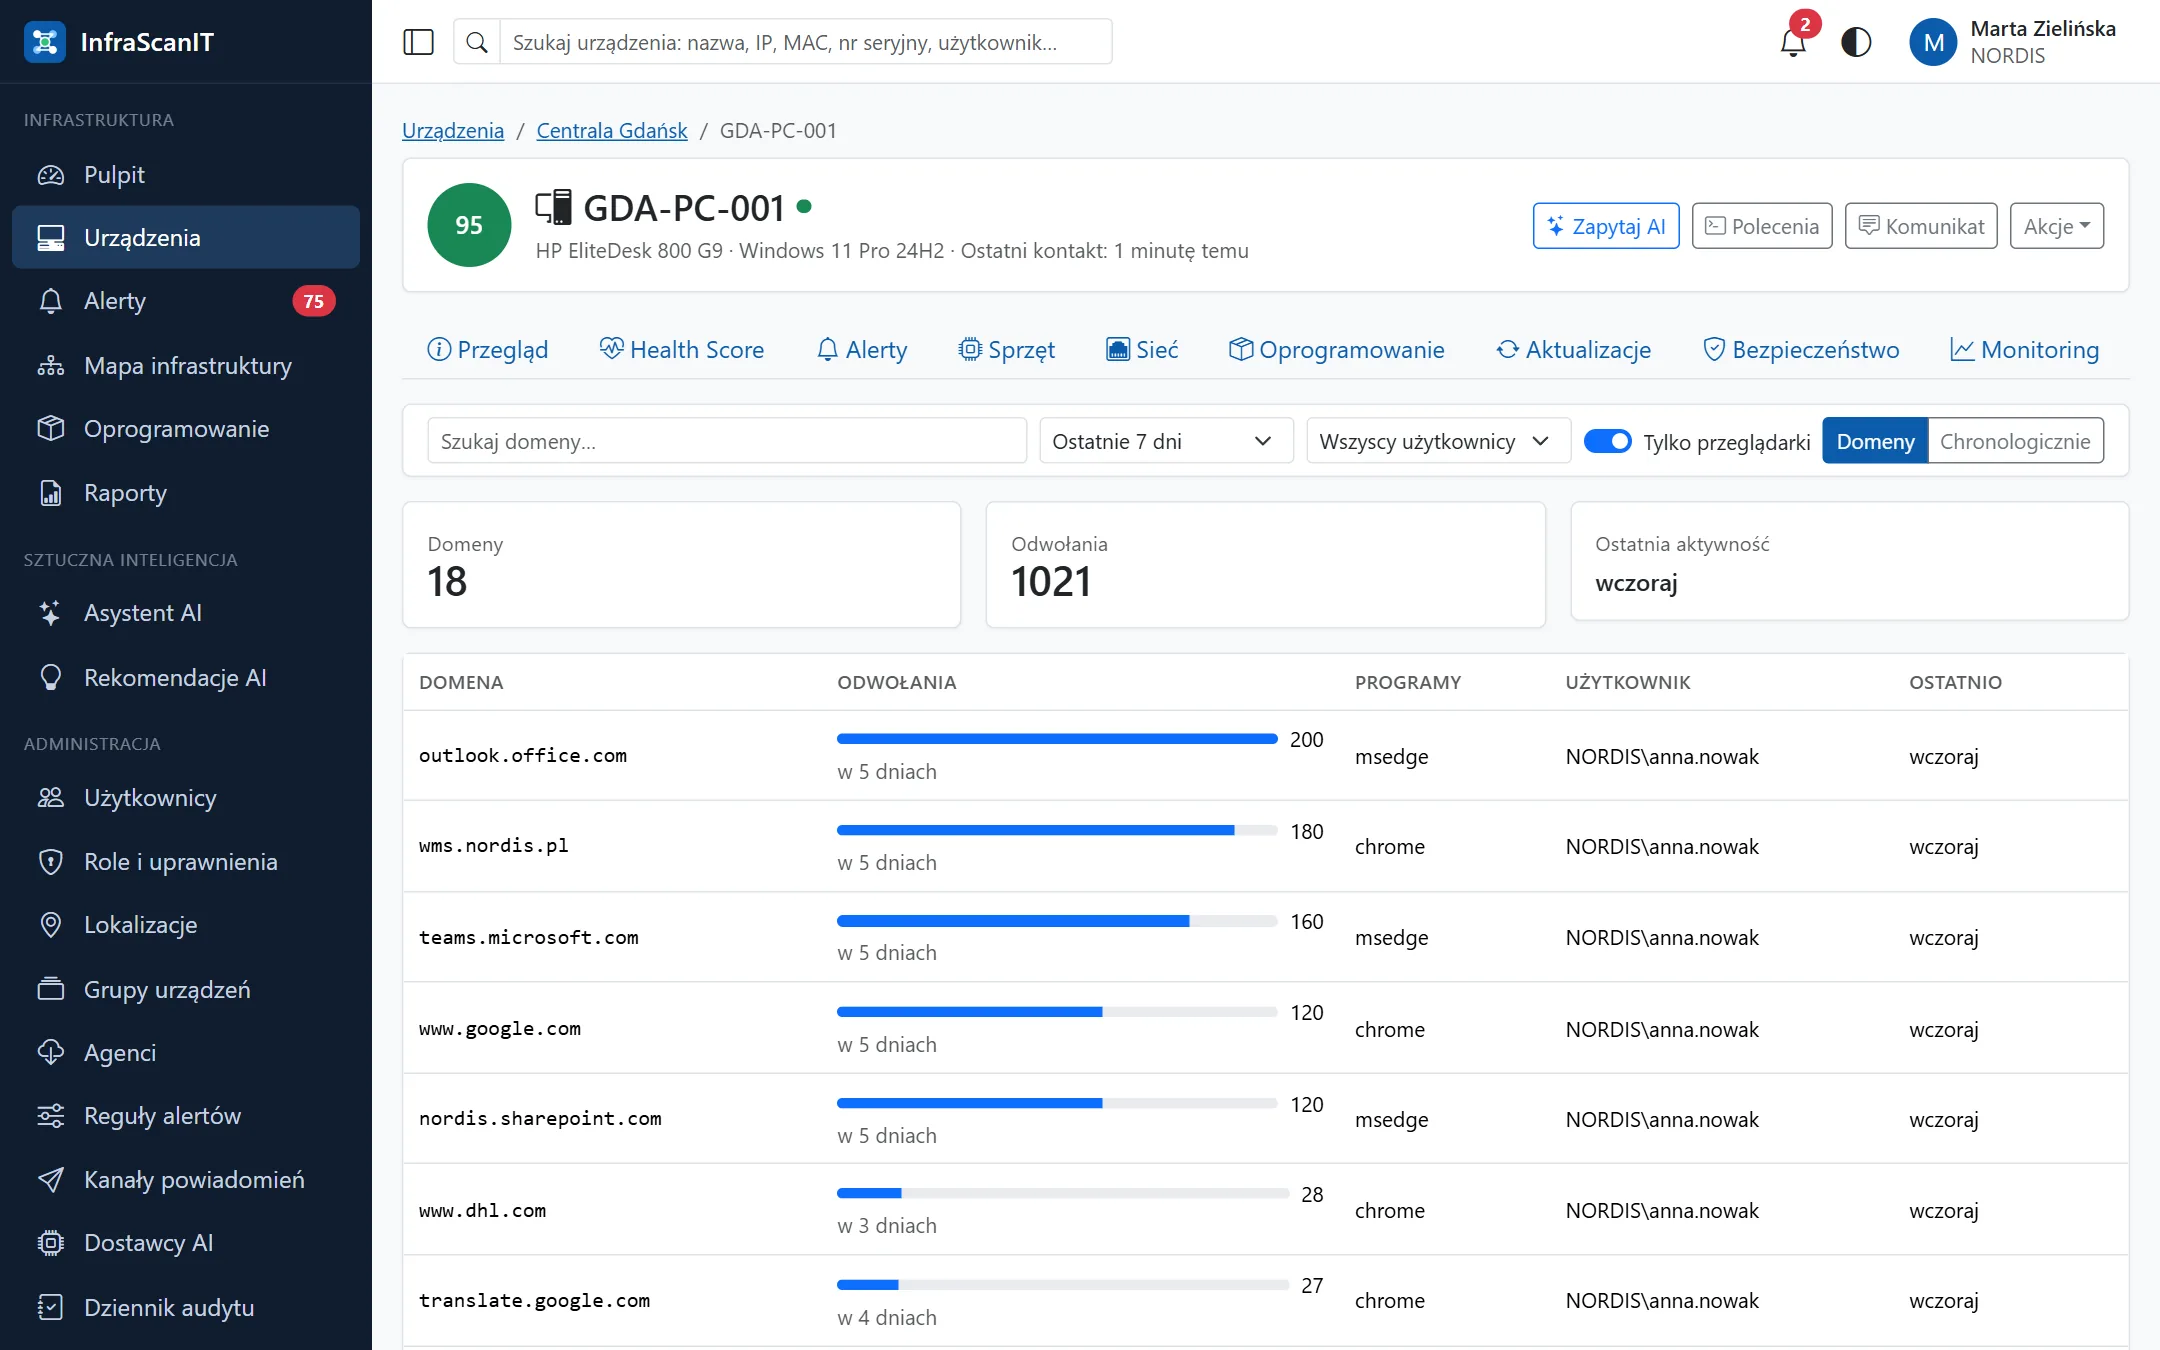Toggle the Tylko przeglądarki switch

(x=1607, y=441)
